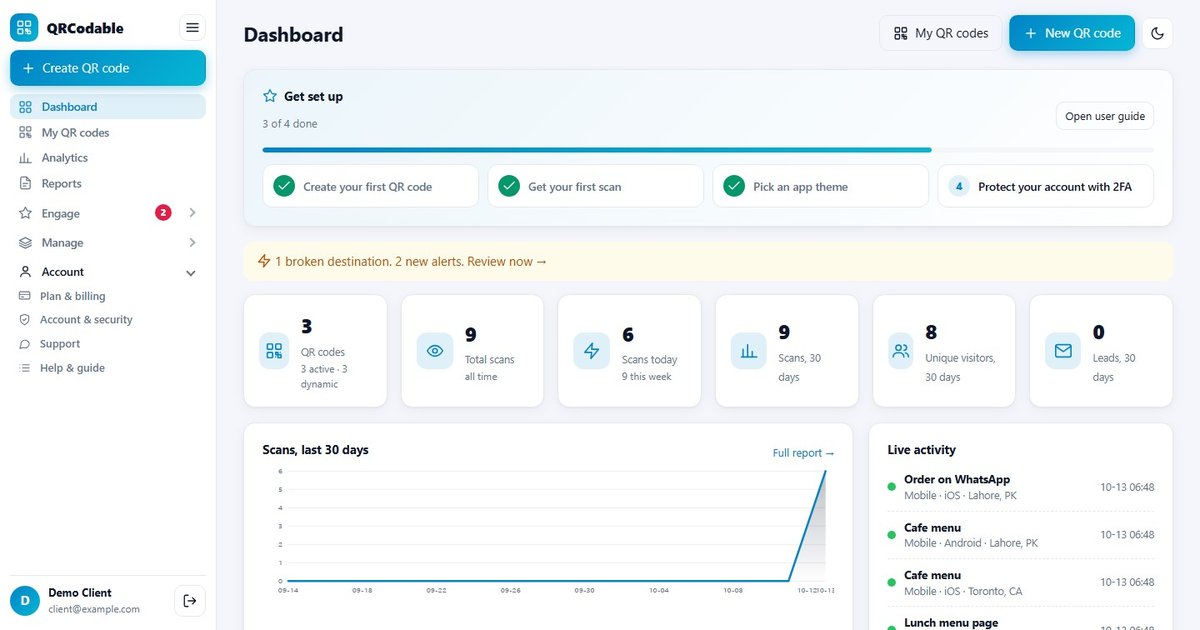This screenshot has height=630, width=1200.
Task: Click the QR codes stat card icon
Action: click(274, 351)
